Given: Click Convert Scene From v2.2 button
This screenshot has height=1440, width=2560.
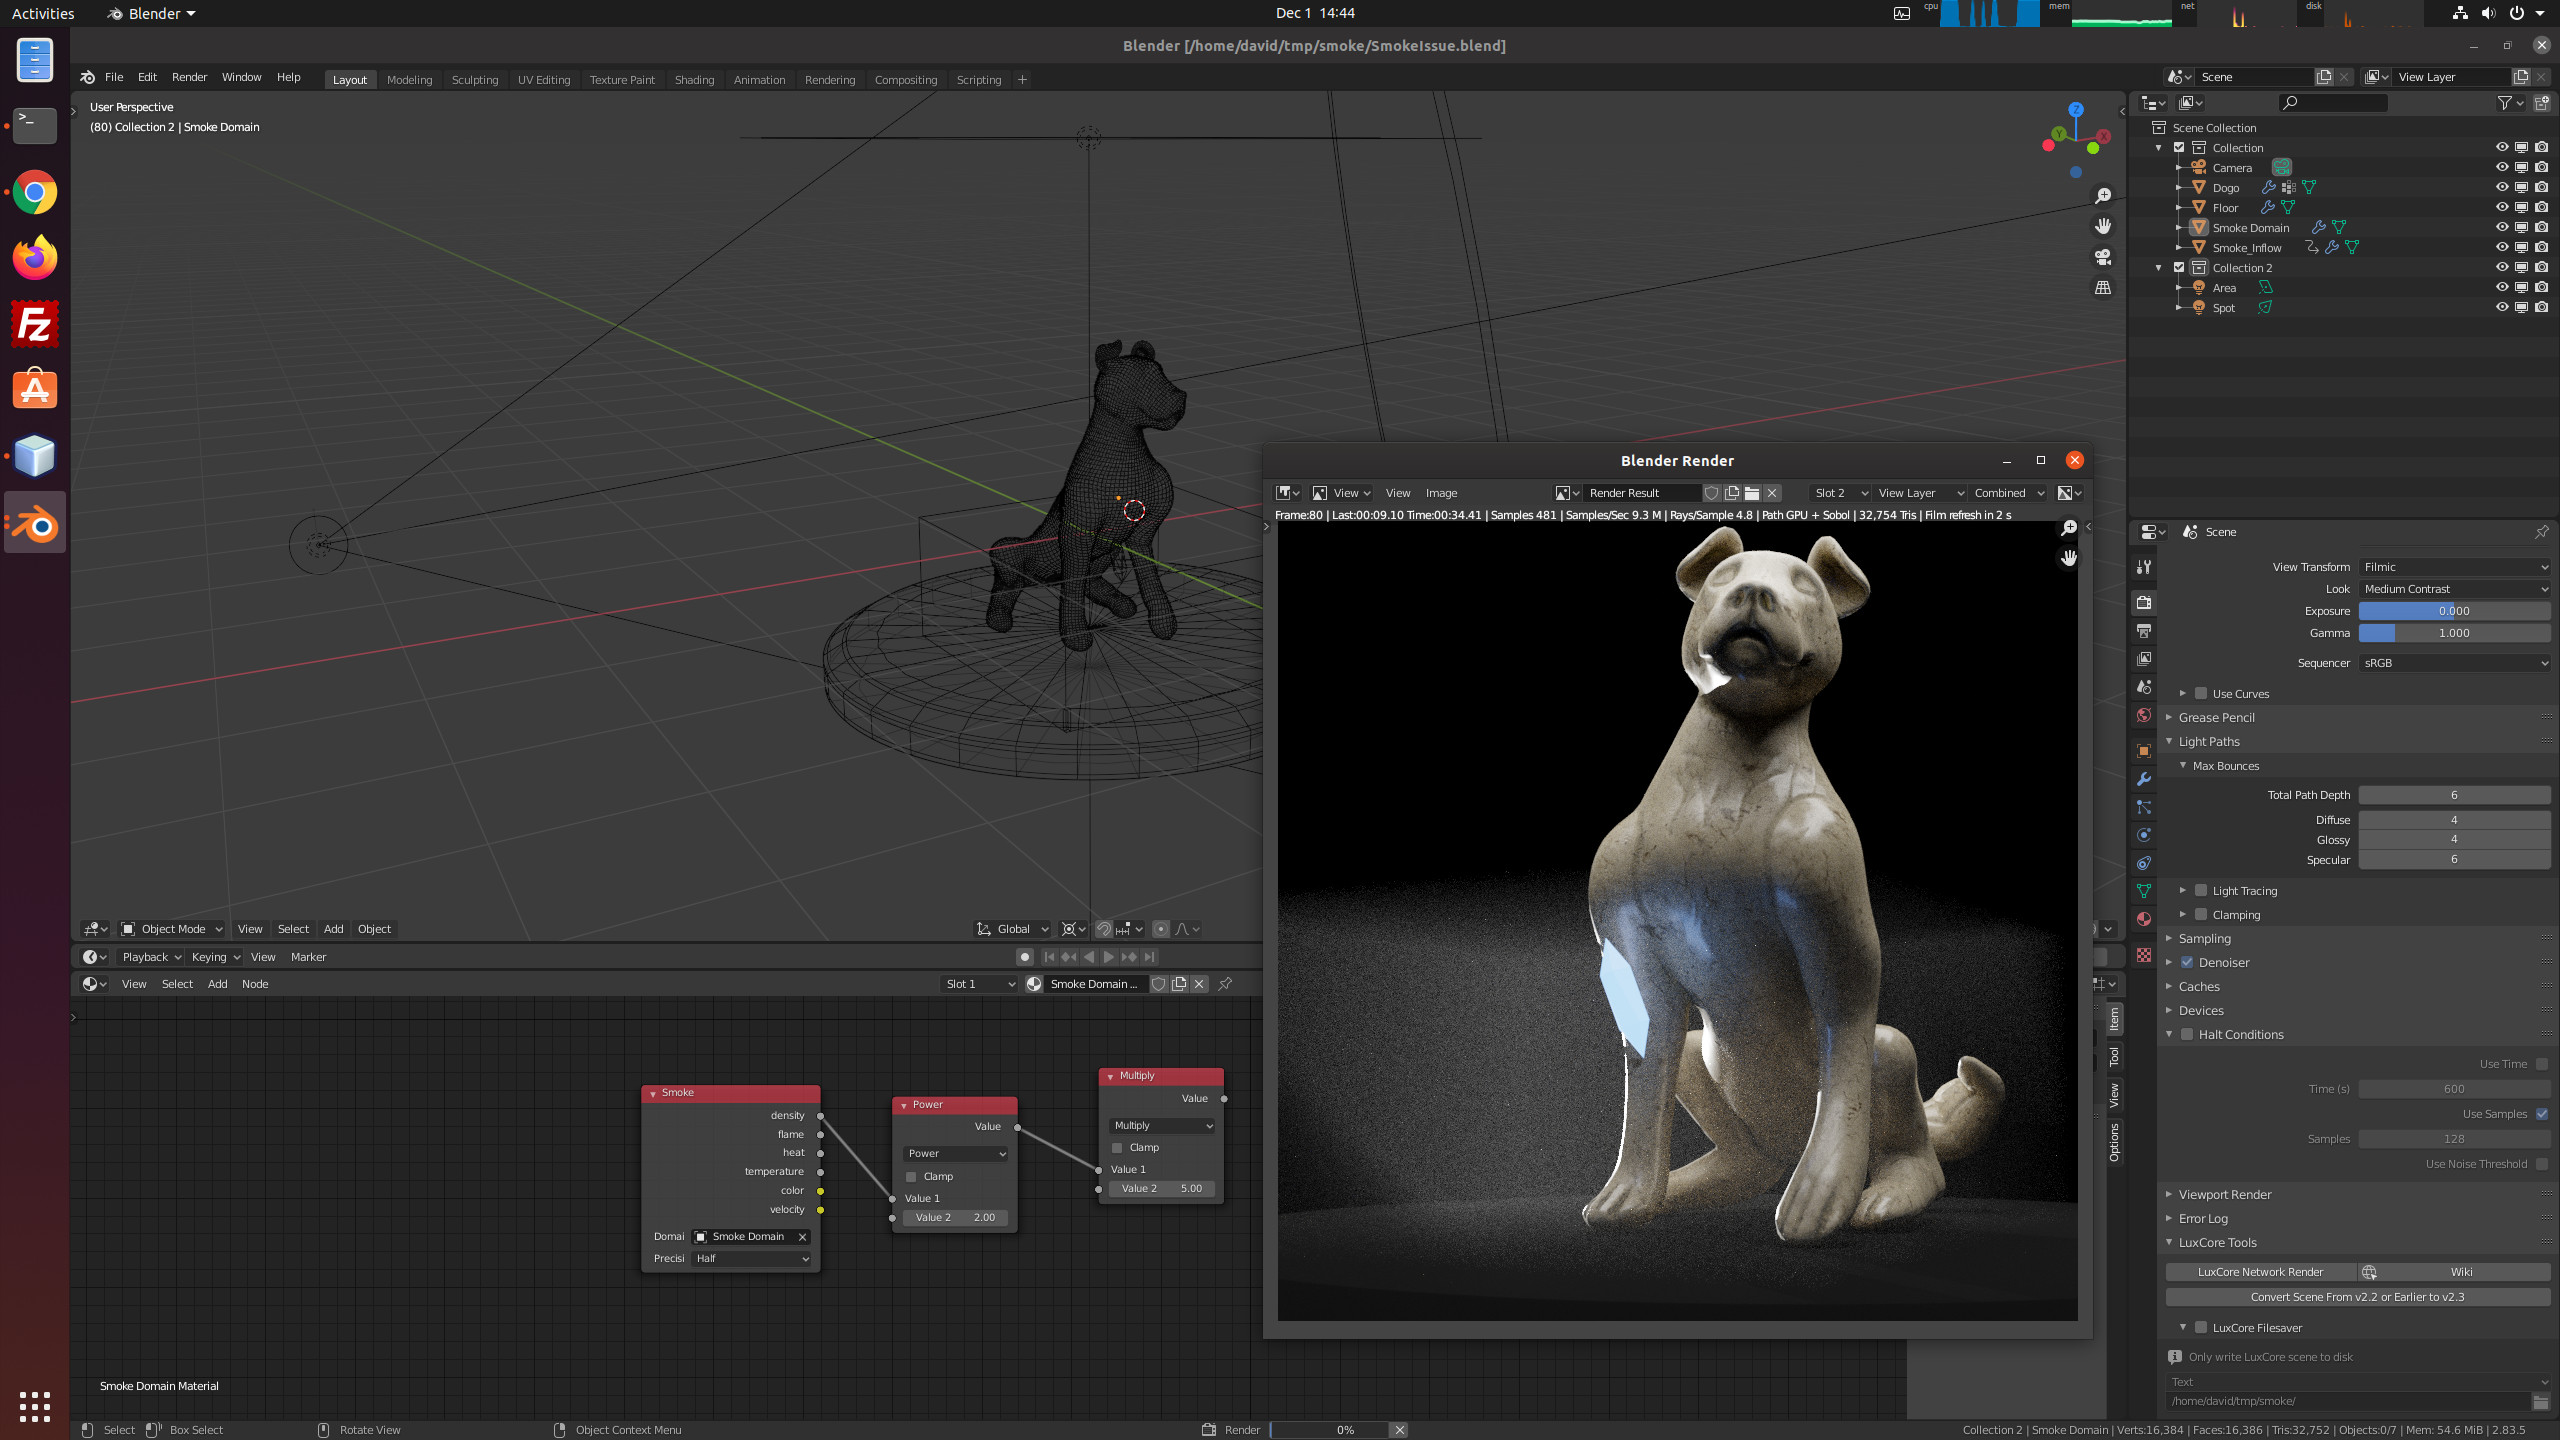Looking at the screenshot, I should tap(2357, 1297).
